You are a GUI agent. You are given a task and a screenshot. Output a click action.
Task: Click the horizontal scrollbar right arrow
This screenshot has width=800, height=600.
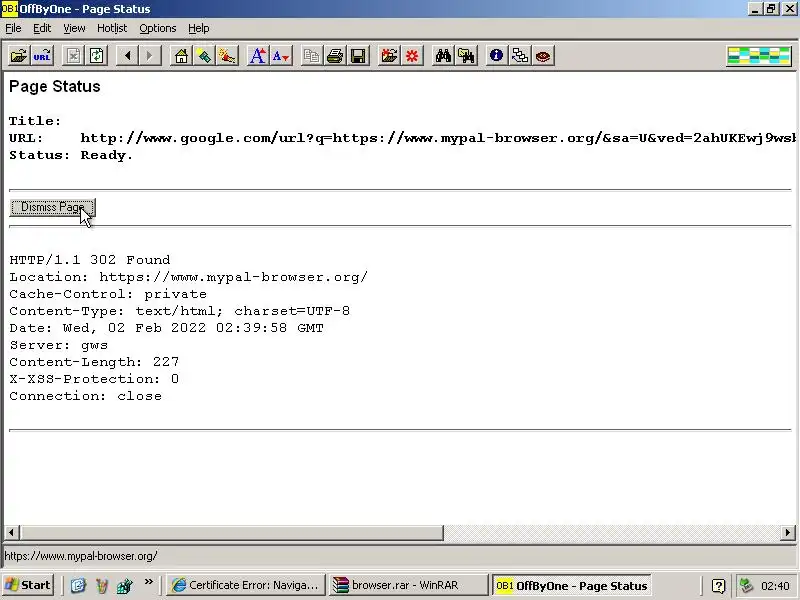click(x=788, y=533)
